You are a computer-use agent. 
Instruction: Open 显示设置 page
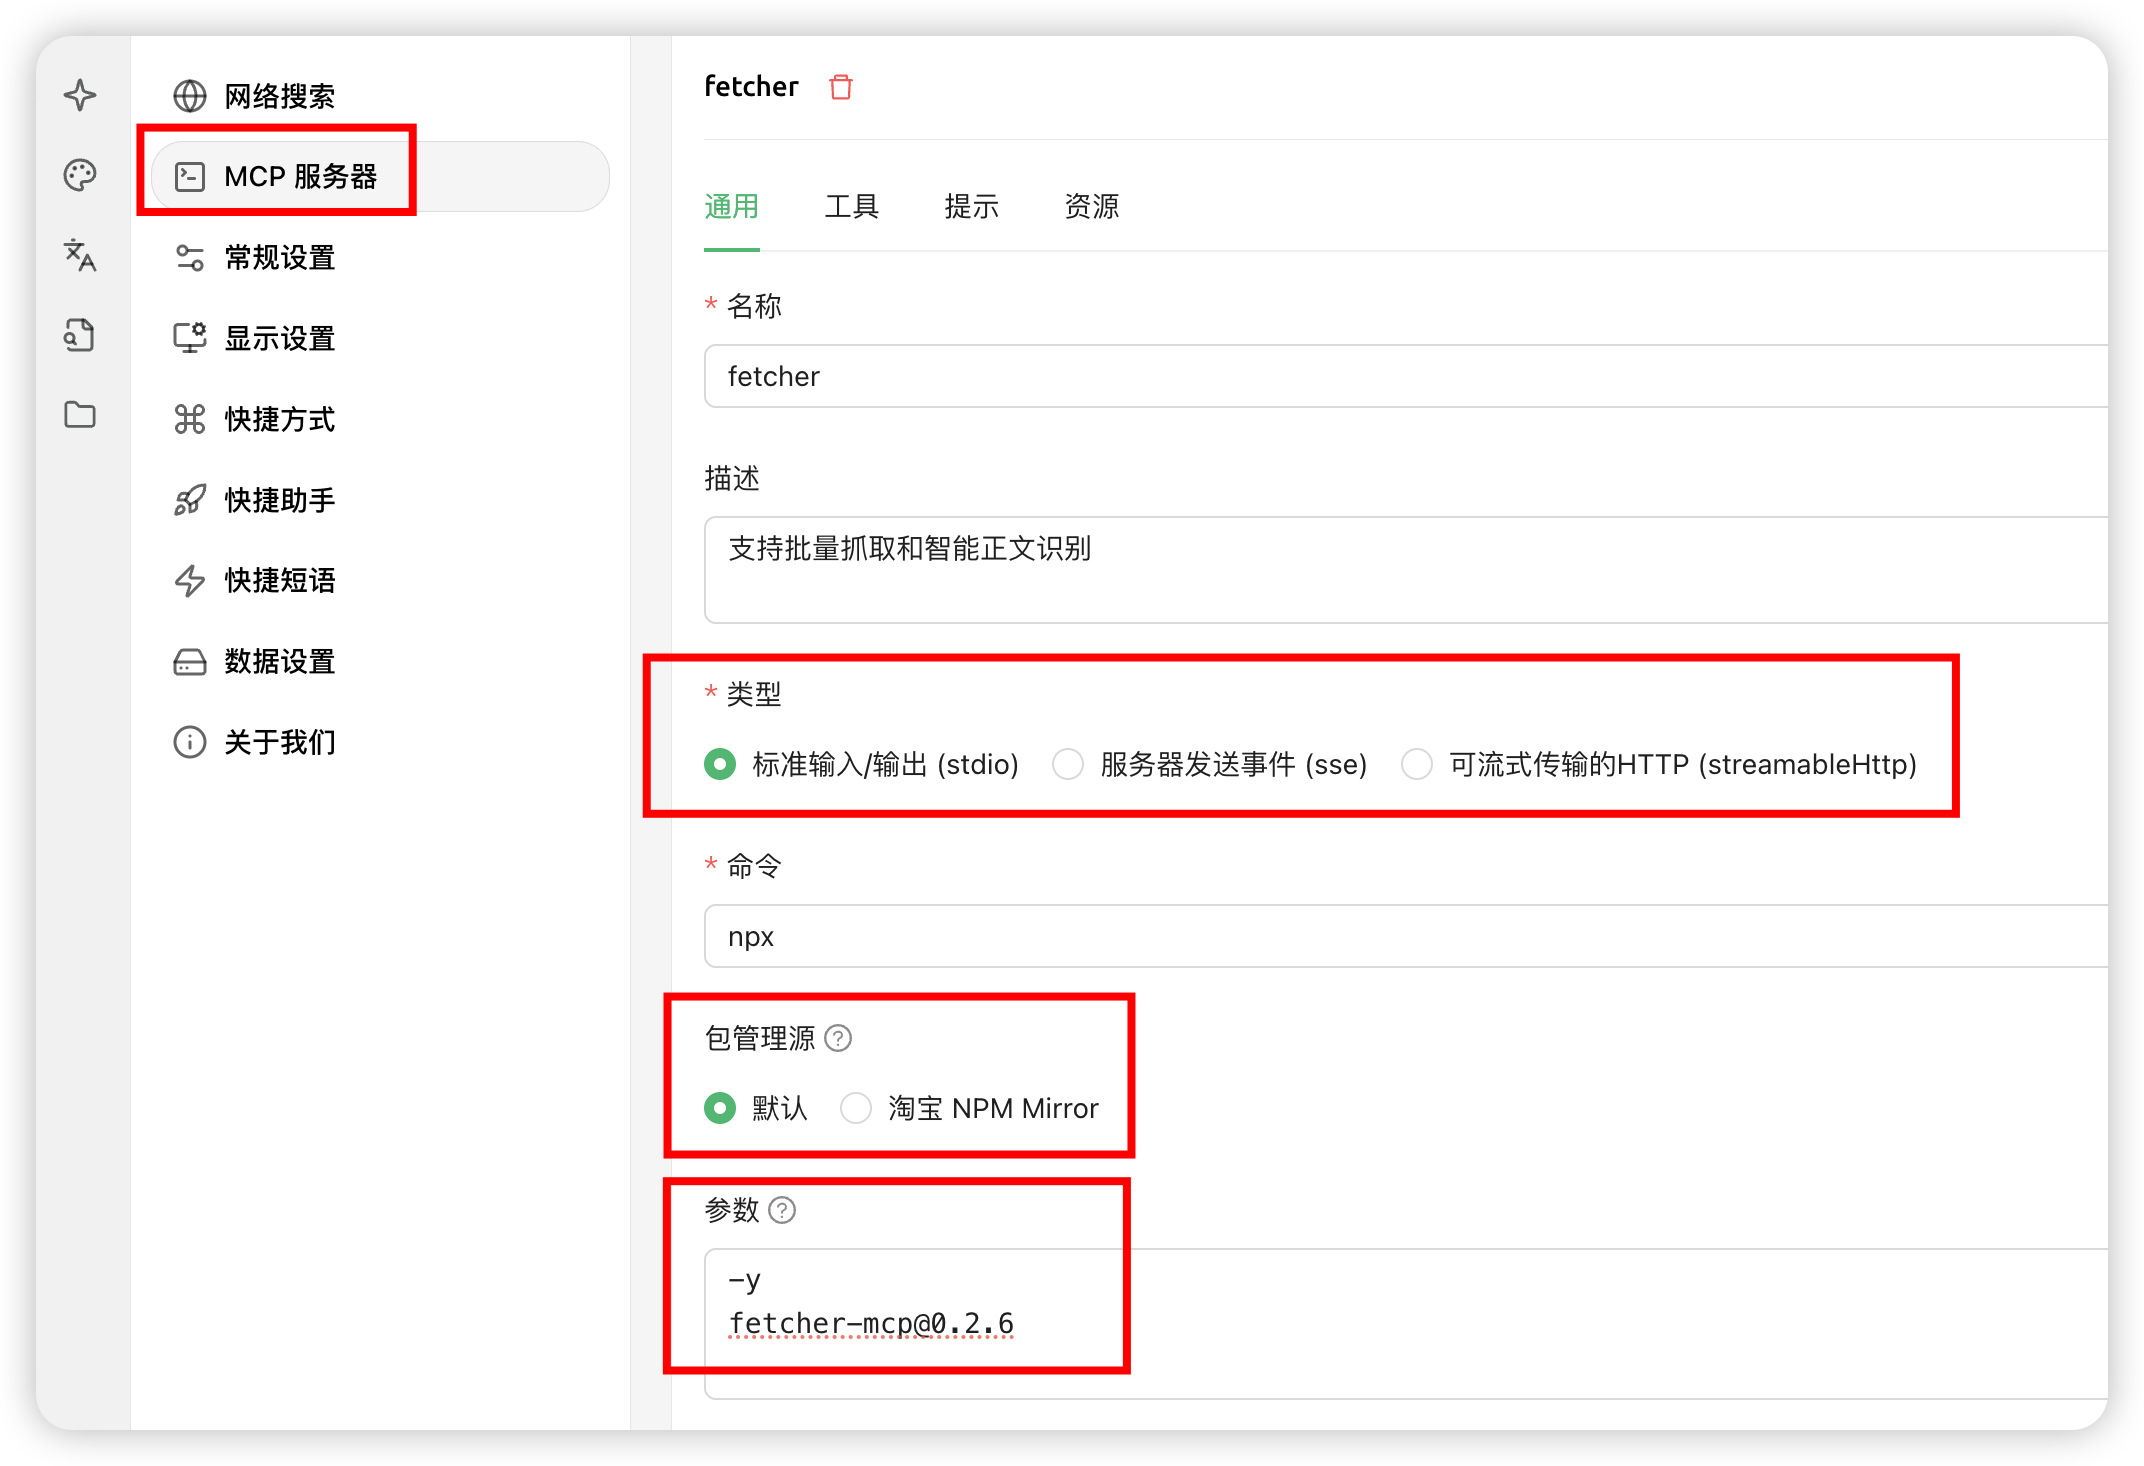[x=380, y=338]
